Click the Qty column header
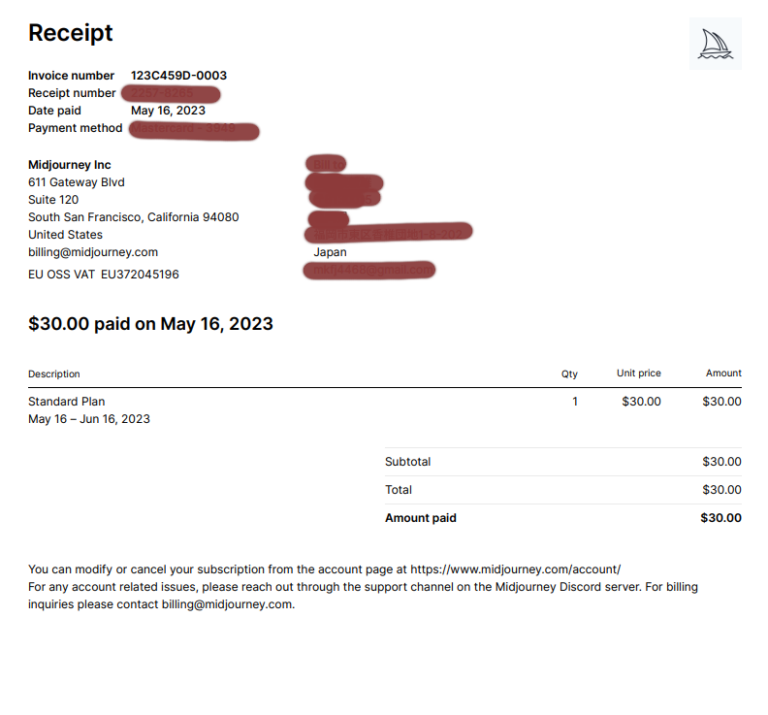 [569, 374]
